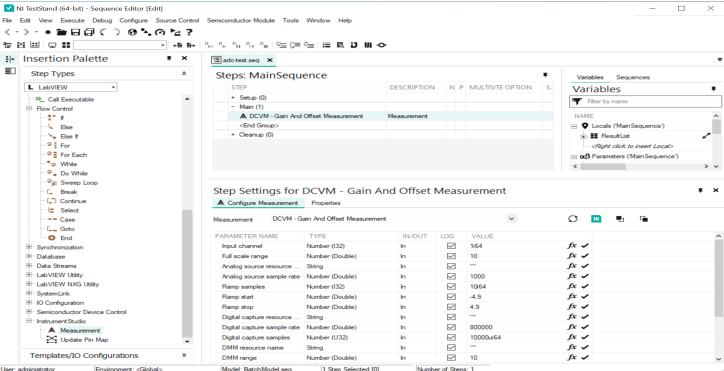Image resolution: width=724 pixels, height=371 pixels.
Task: Toggle Log checkbox for Input channel
Action: click(x=452, y=246)
